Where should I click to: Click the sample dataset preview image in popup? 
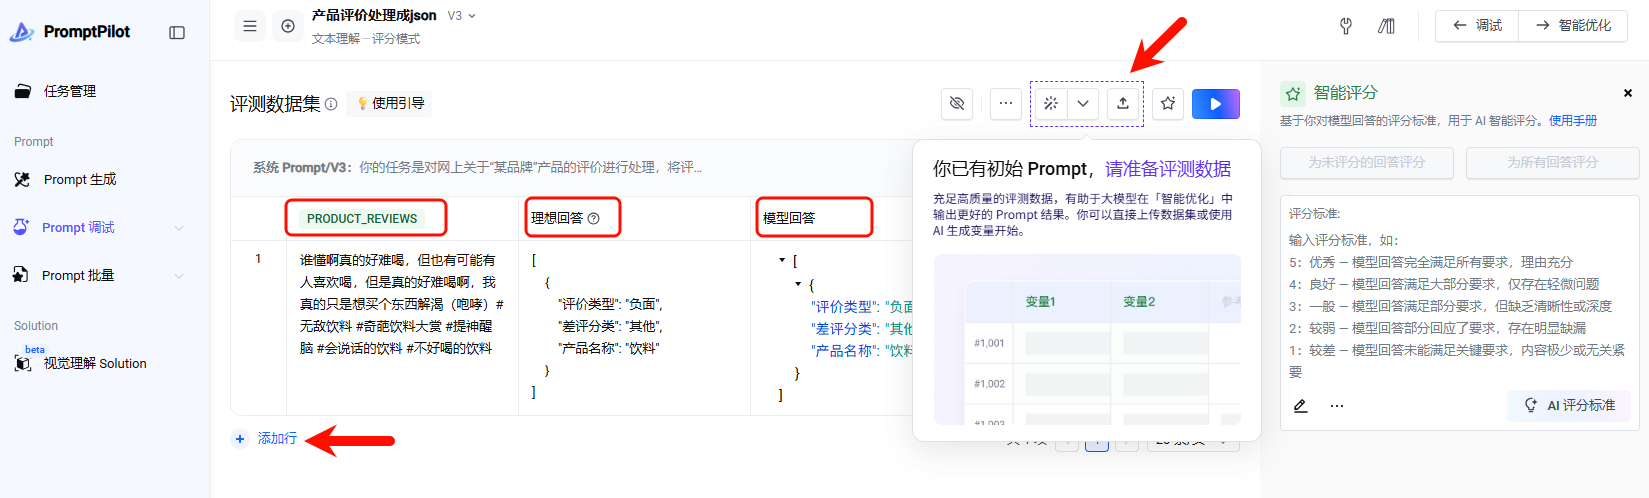pyautogui.click(x=1087, y=340)
